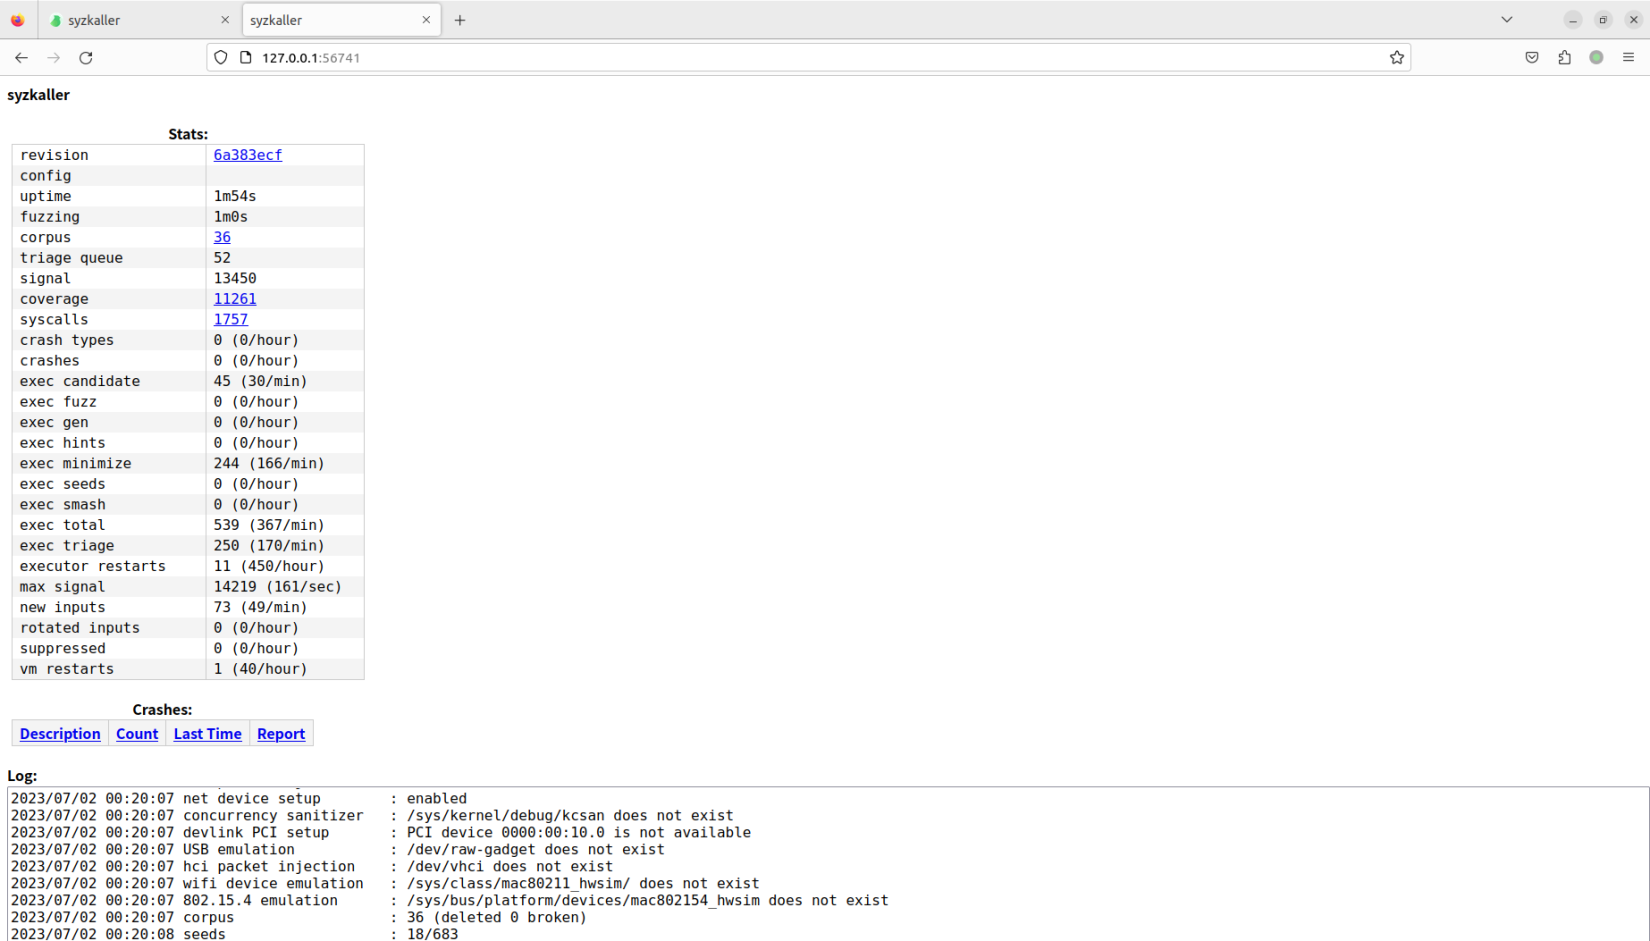Image resolution: width=1650 pixels, height=941 pixels.
Task: Open a new tab with the plus button
Action: (x=460, y=20)
